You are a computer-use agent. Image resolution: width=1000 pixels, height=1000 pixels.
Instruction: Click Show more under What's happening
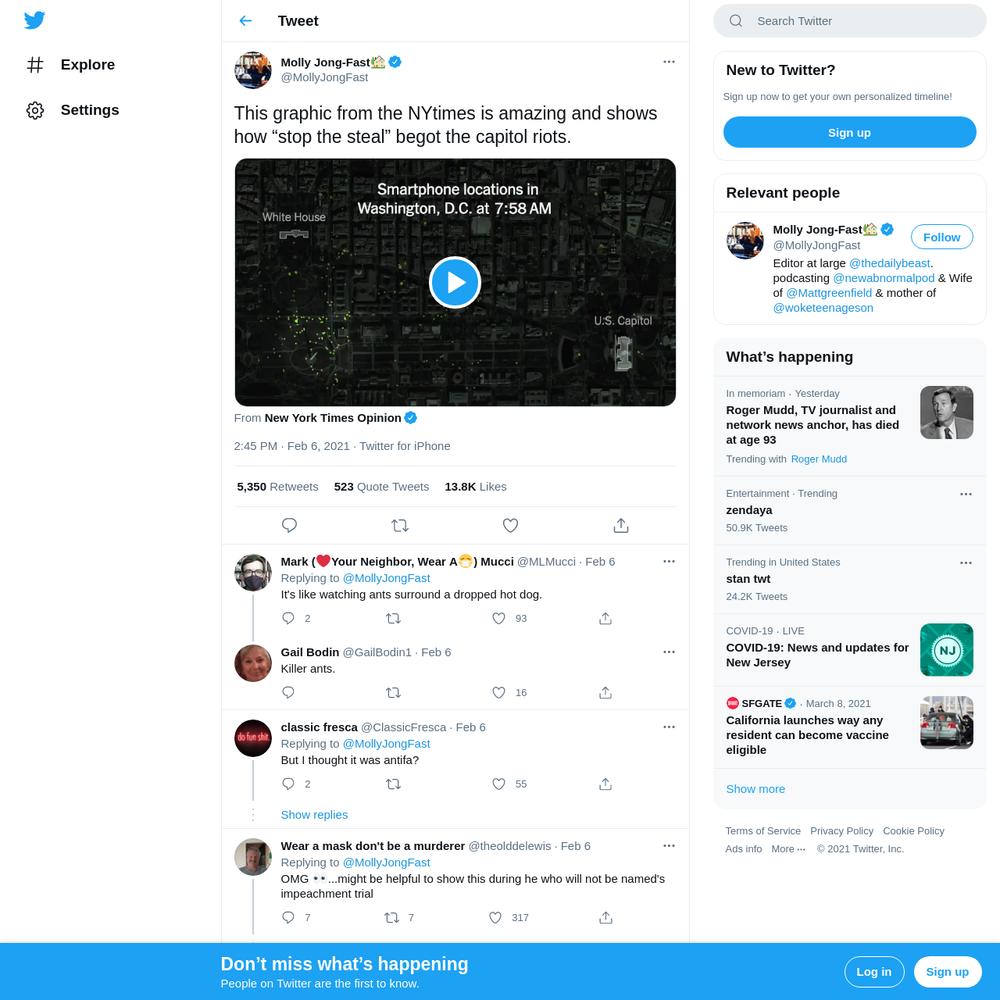point(755,789)
